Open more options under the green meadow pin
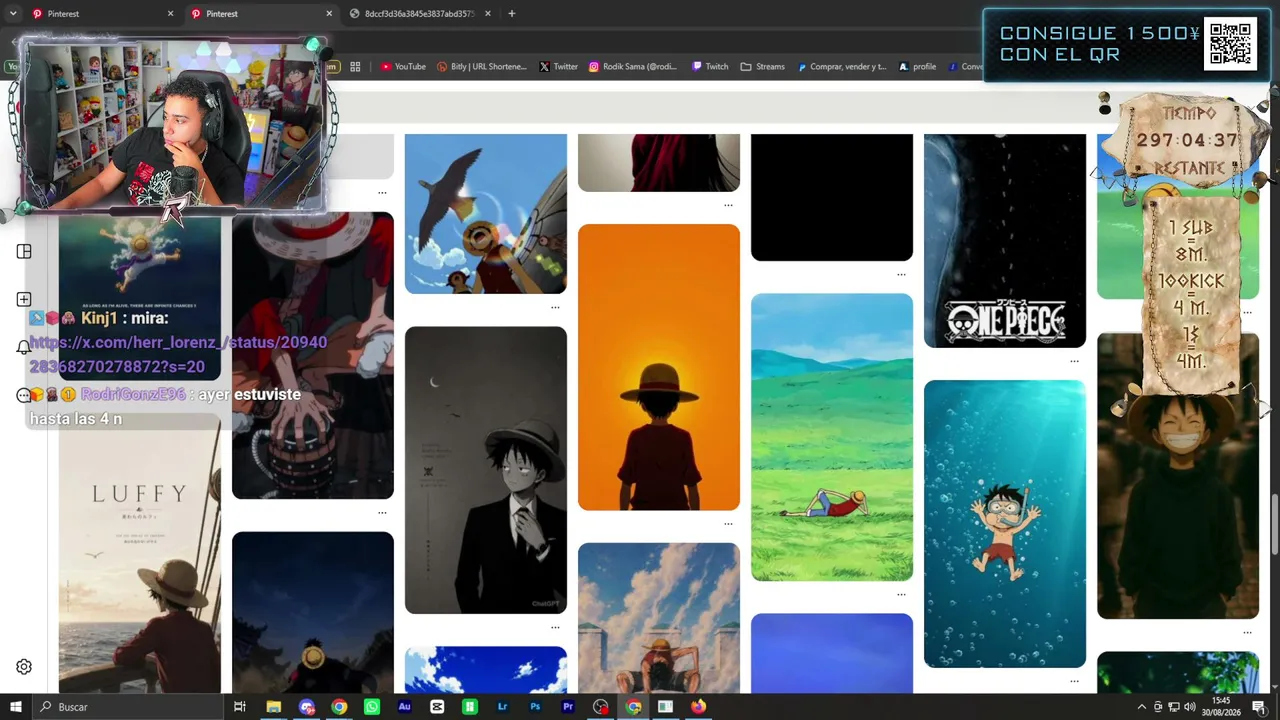The width and height of the screenshot is (1280, 720). coord(901,594)
